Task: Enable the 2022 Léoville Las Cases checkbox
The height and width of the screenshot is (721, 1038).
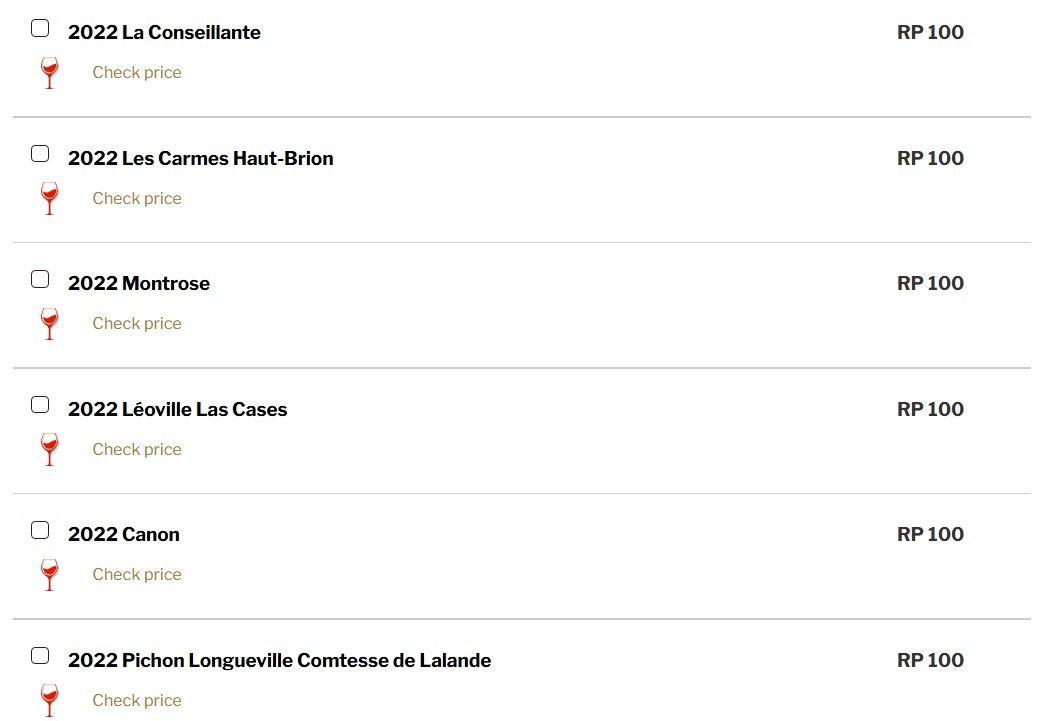Action: click(40, 405)
